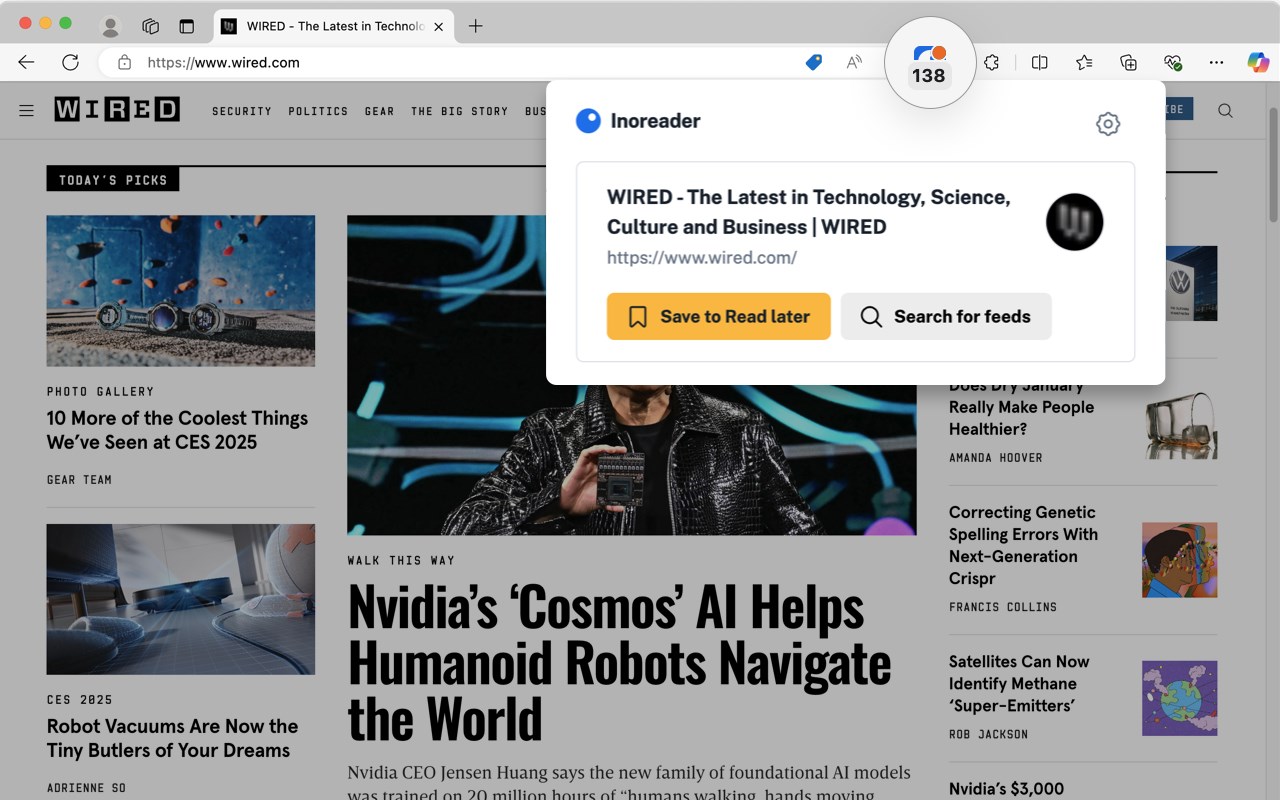
Task: Click the site info lock icon
Action: point(124,62)
